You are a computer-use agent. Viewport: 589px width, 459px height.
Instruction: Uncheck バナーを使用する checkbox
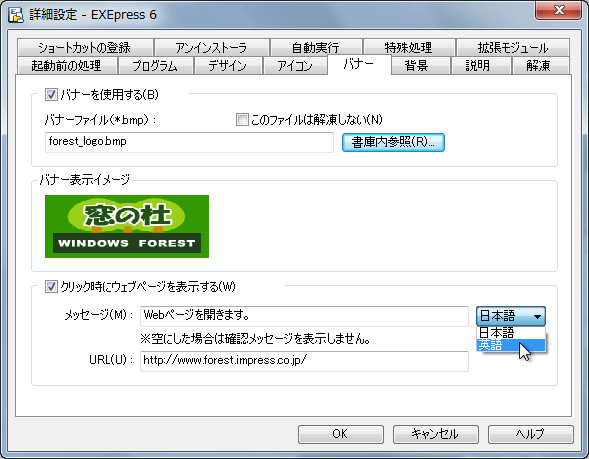point(51,94)
